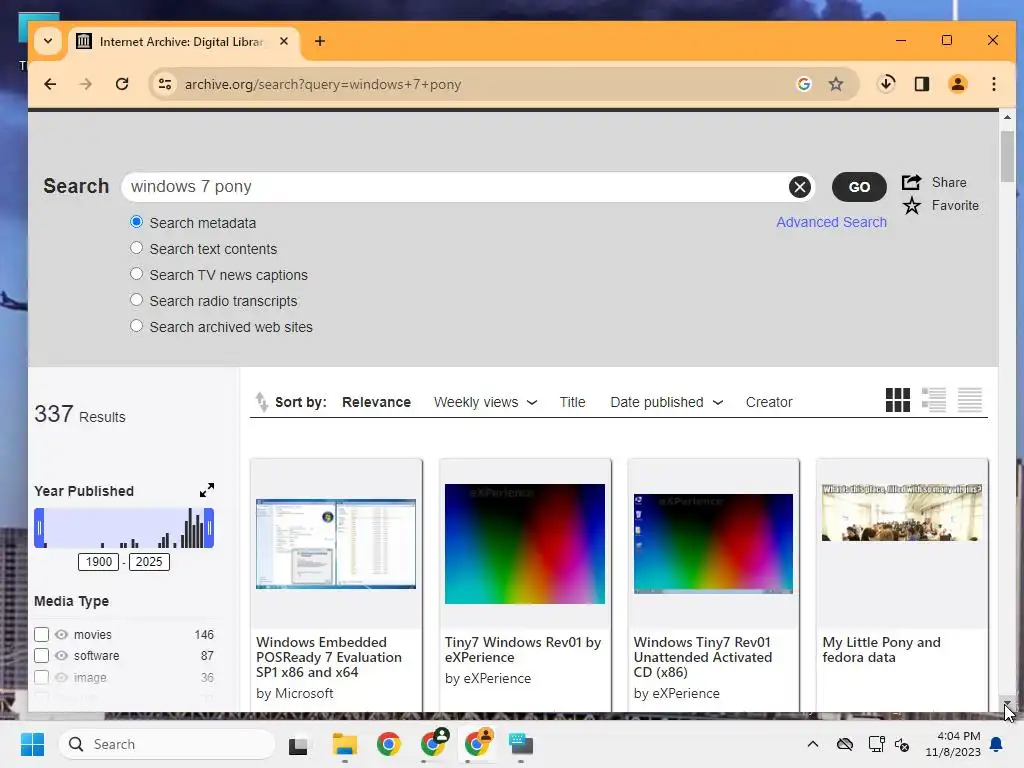Select Search archived web sites option
1024x768 pixels.
(136, 326)
